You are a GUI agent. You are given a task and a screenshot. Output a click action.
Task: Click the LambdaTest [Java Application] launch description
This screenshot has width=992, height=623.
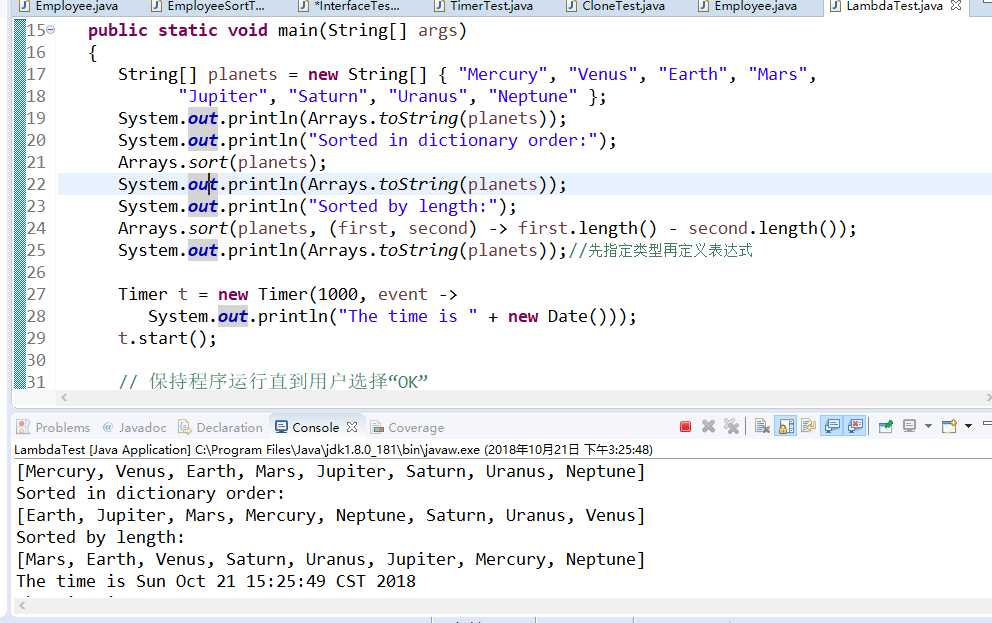point(333,450)
